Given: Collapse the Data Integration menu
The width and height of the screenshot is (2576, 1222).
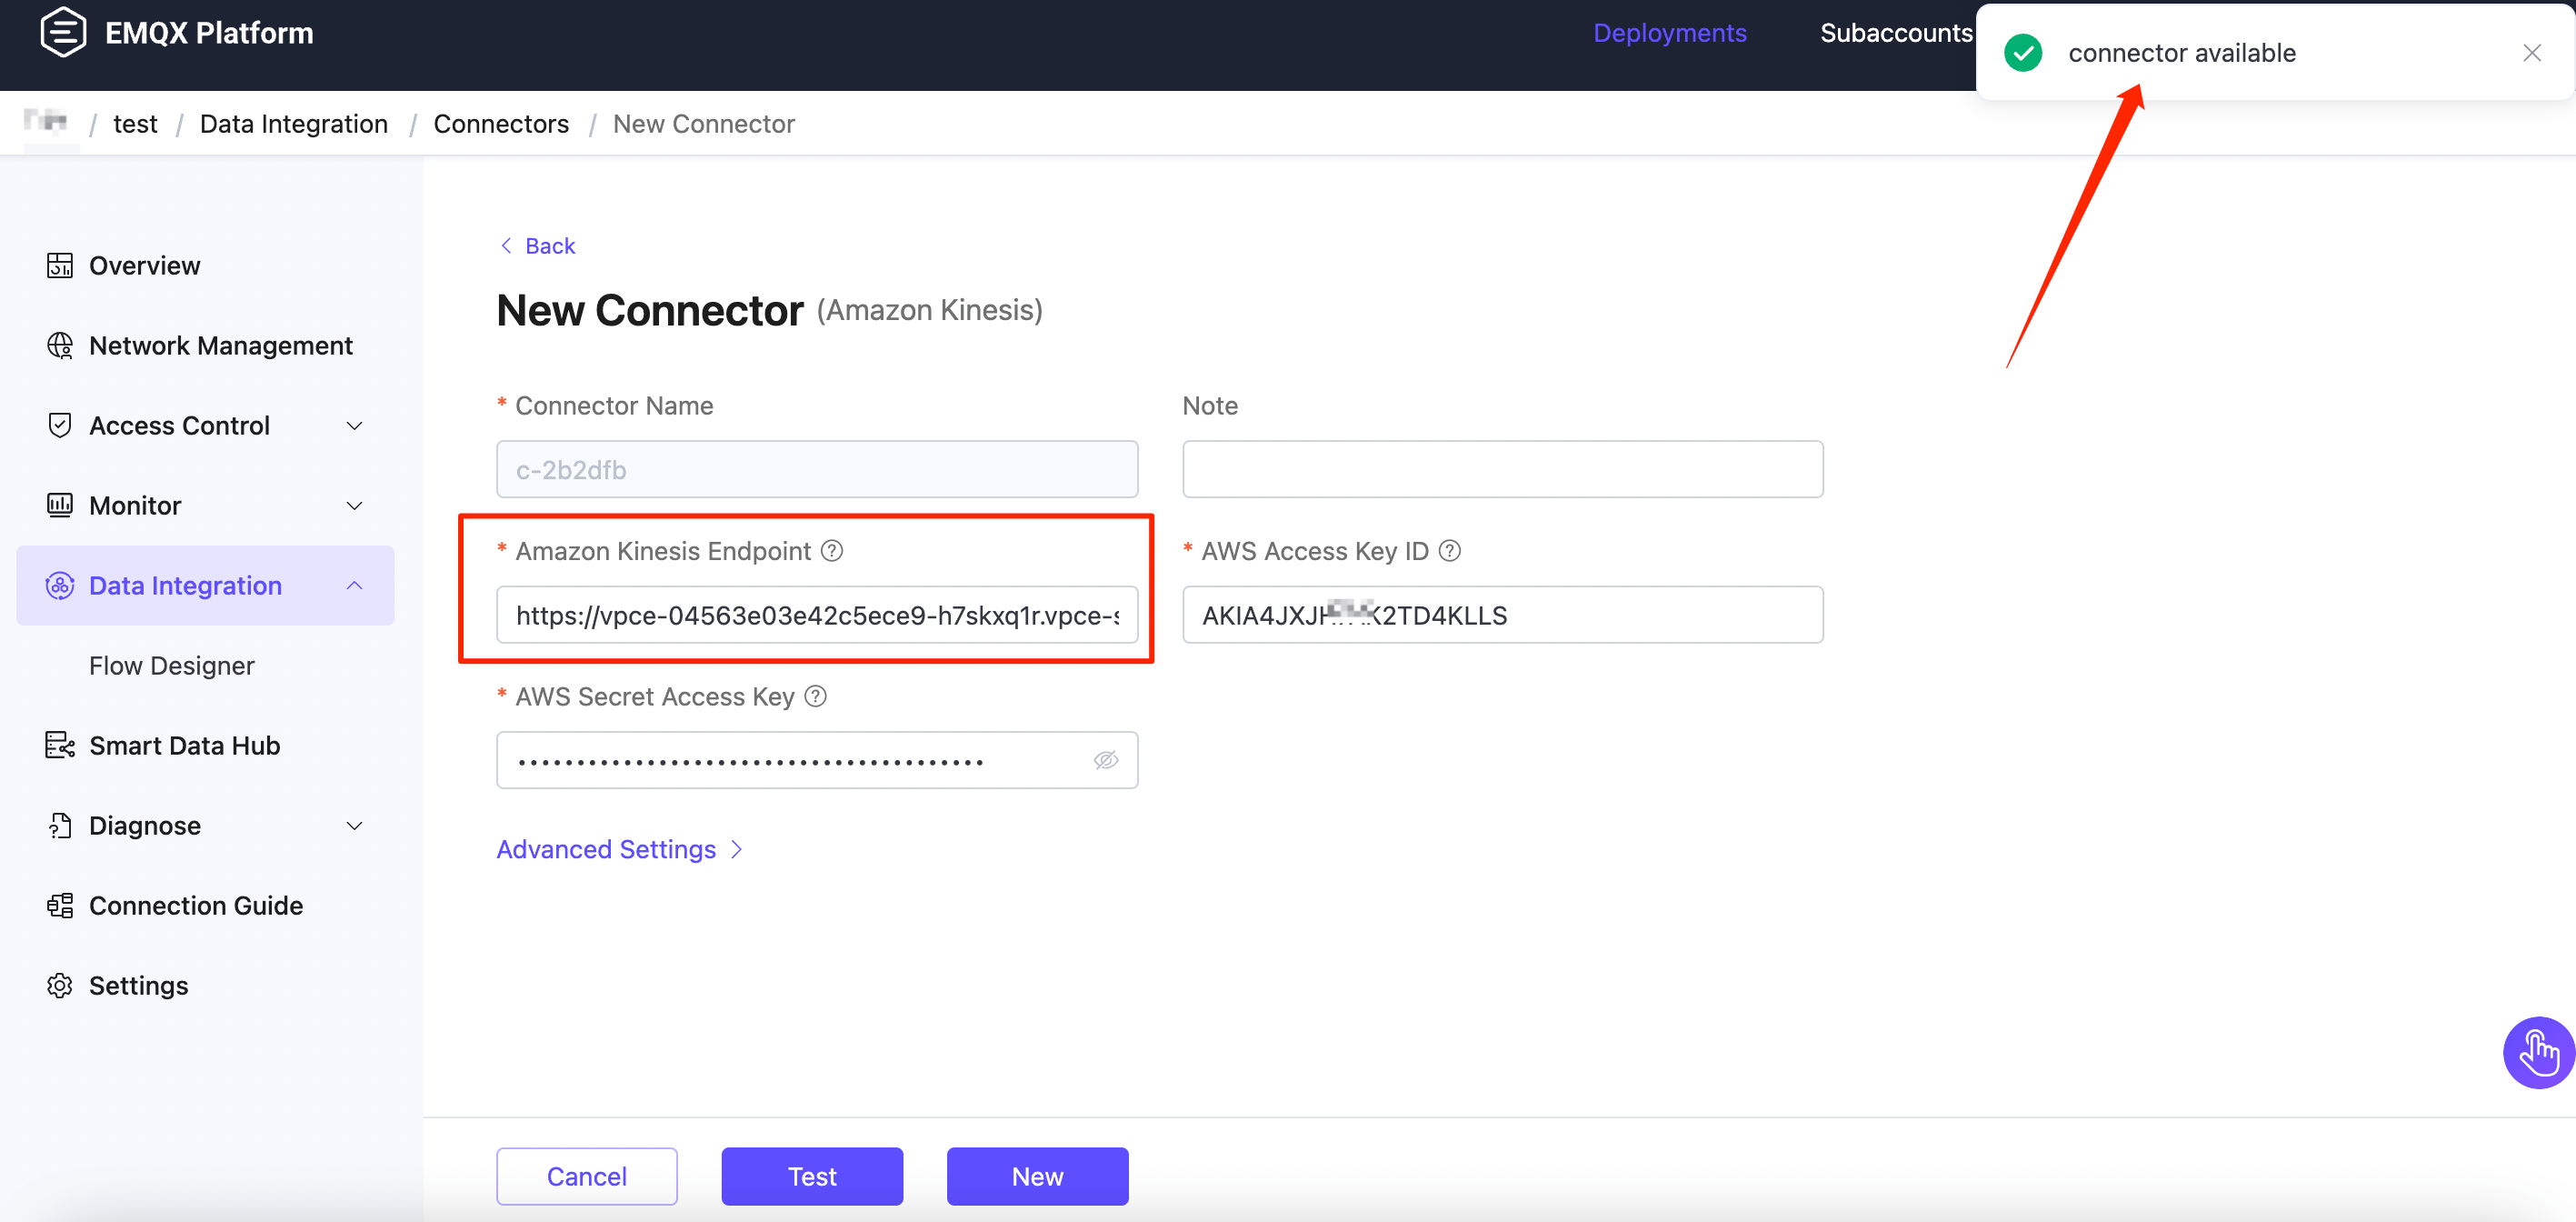Looking at the screenshot, I should (x=354, y=586).
